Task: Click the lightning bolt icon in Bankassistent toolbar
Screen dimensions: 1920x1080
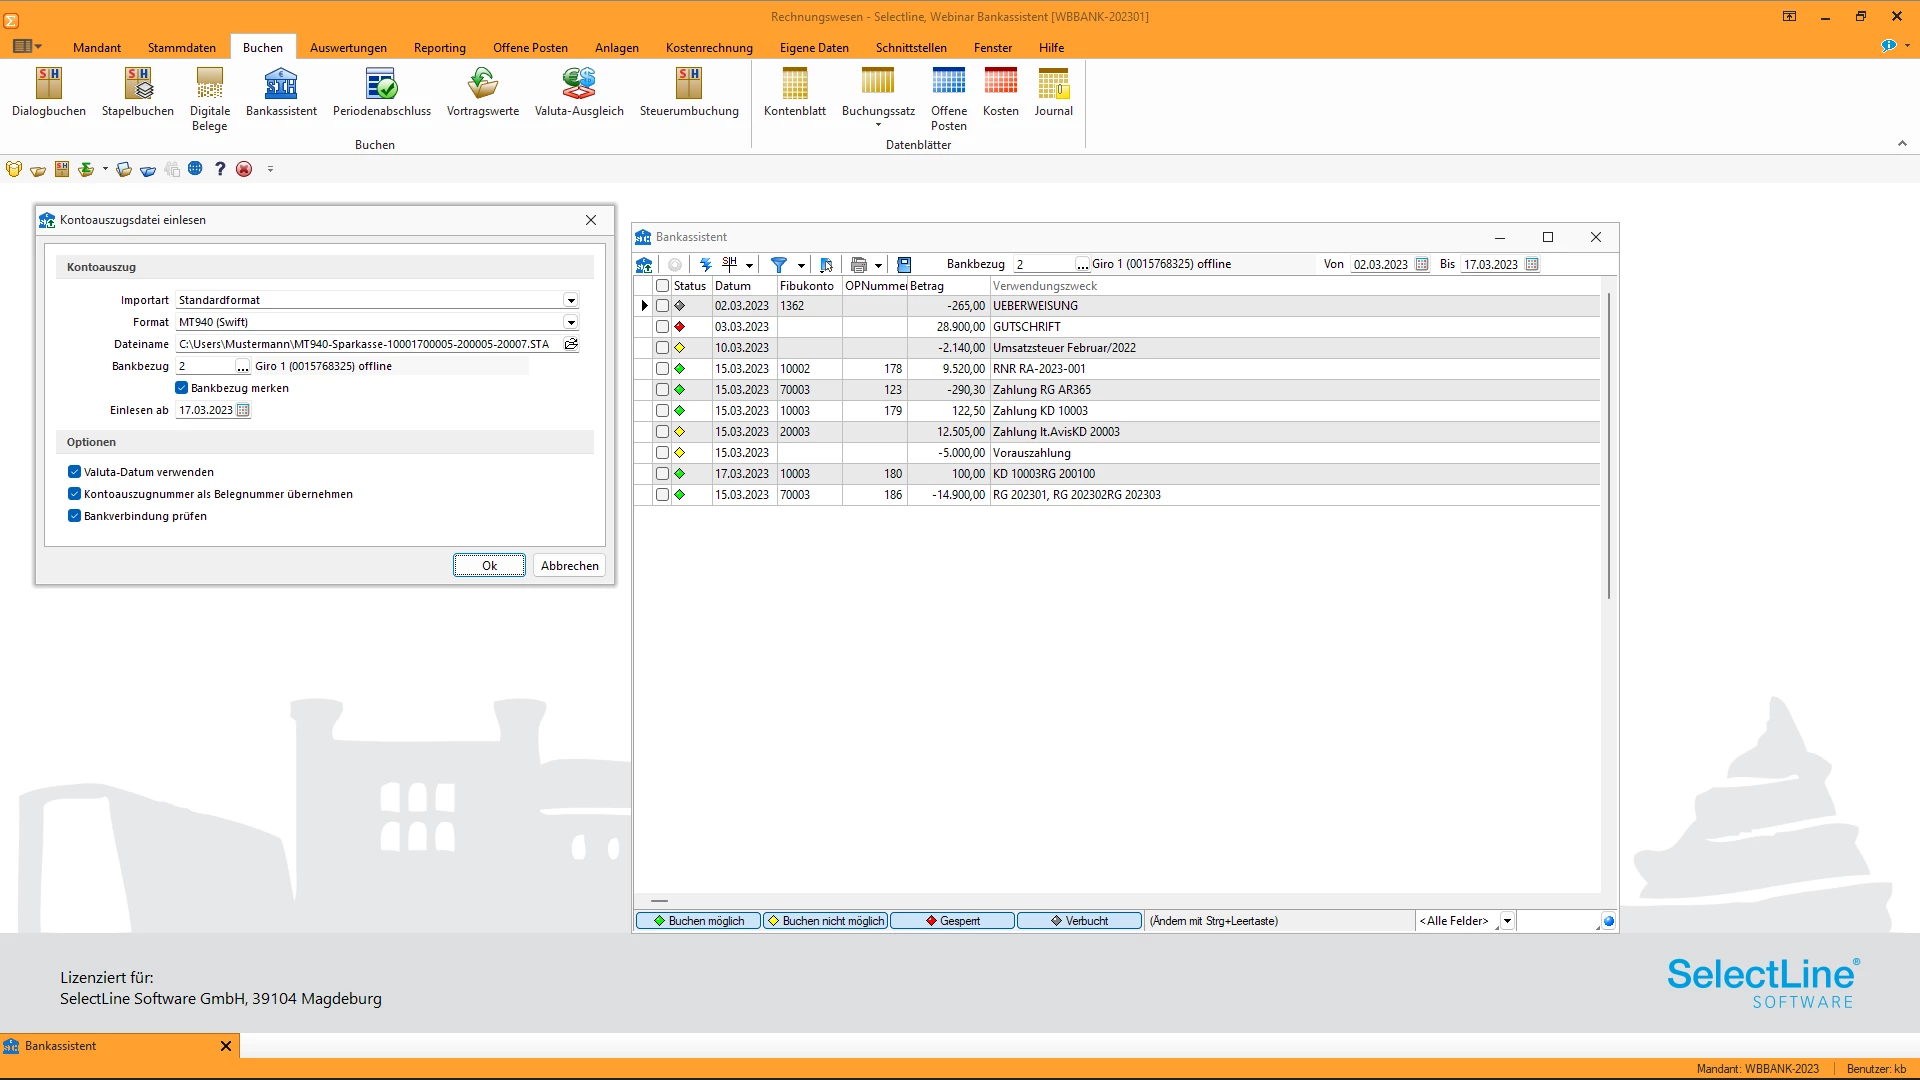Action: click(706, 265)
